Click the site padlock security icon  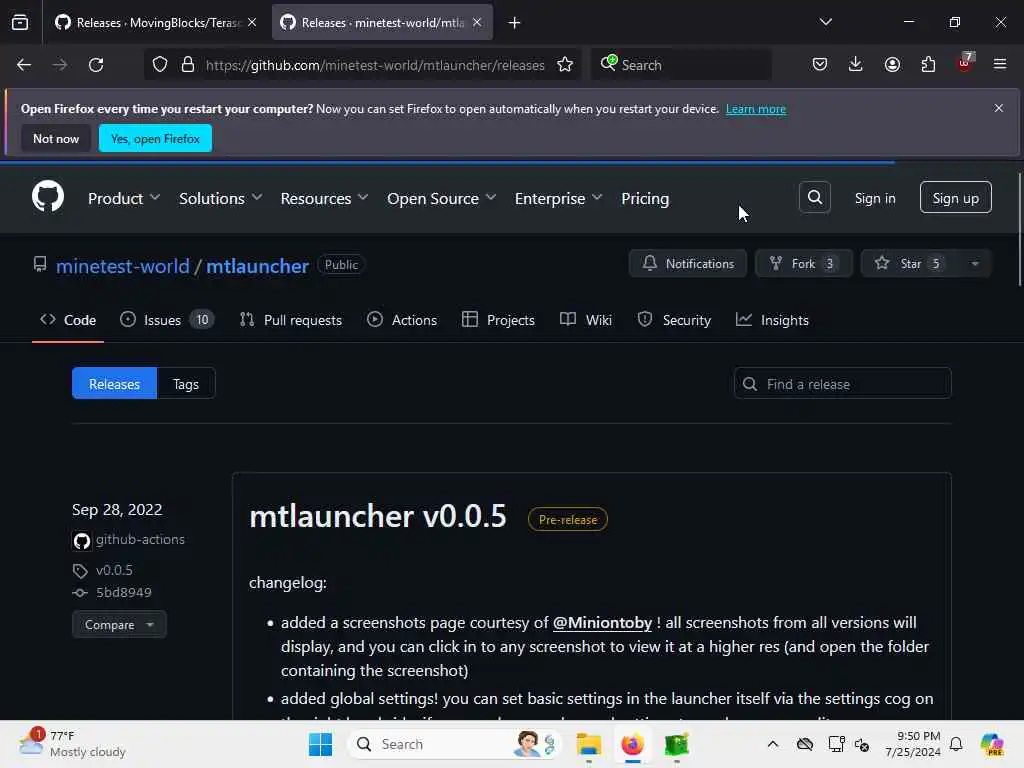point(188,65)
